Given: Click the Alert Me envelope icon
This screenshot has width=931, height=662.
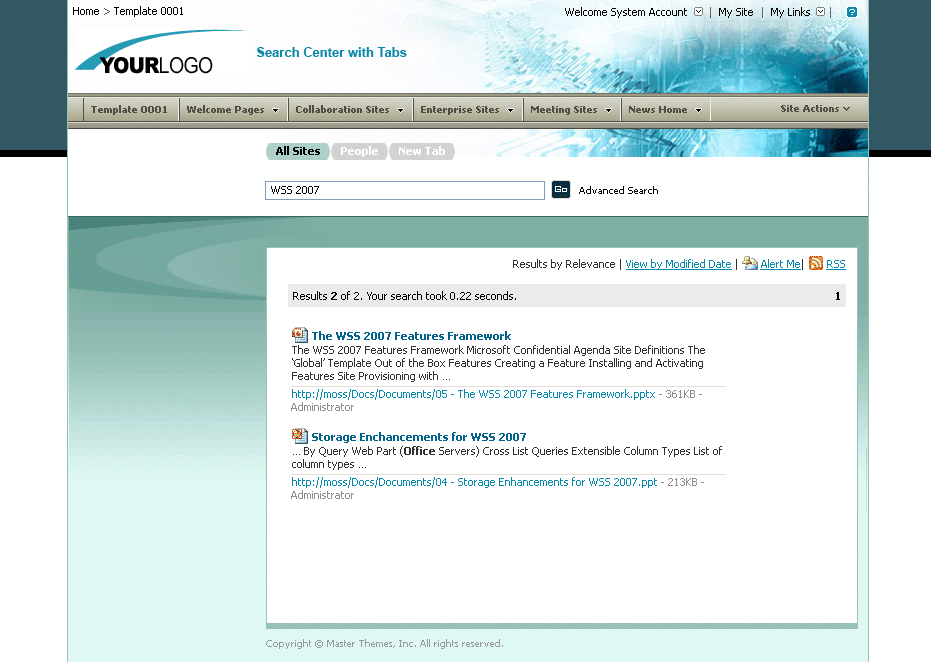Looking at the screenshot, I should tap(749, 263).
